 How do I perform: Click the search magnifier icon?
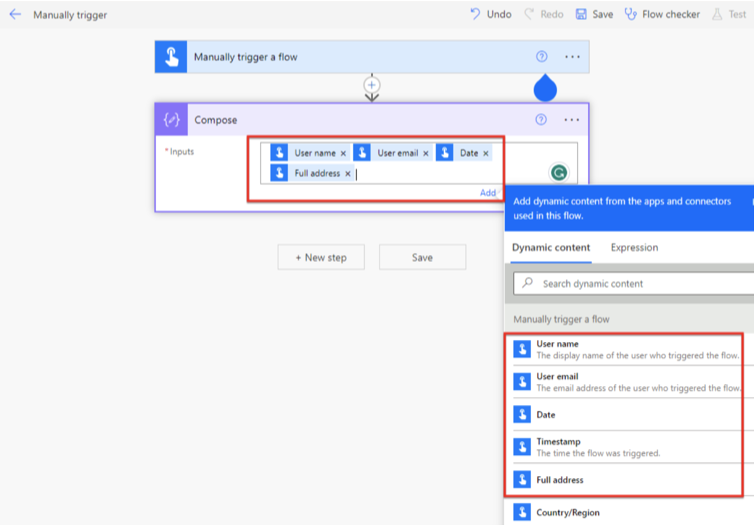pyautogui.click(x=528, y=283)
